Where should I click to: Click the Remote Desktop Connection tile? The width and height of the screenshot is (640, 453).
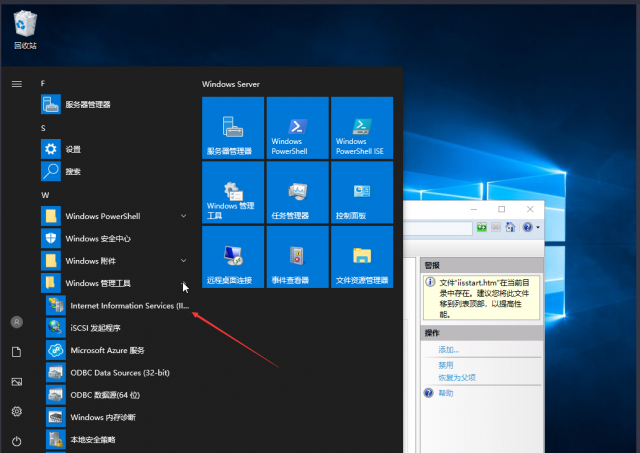233,257
